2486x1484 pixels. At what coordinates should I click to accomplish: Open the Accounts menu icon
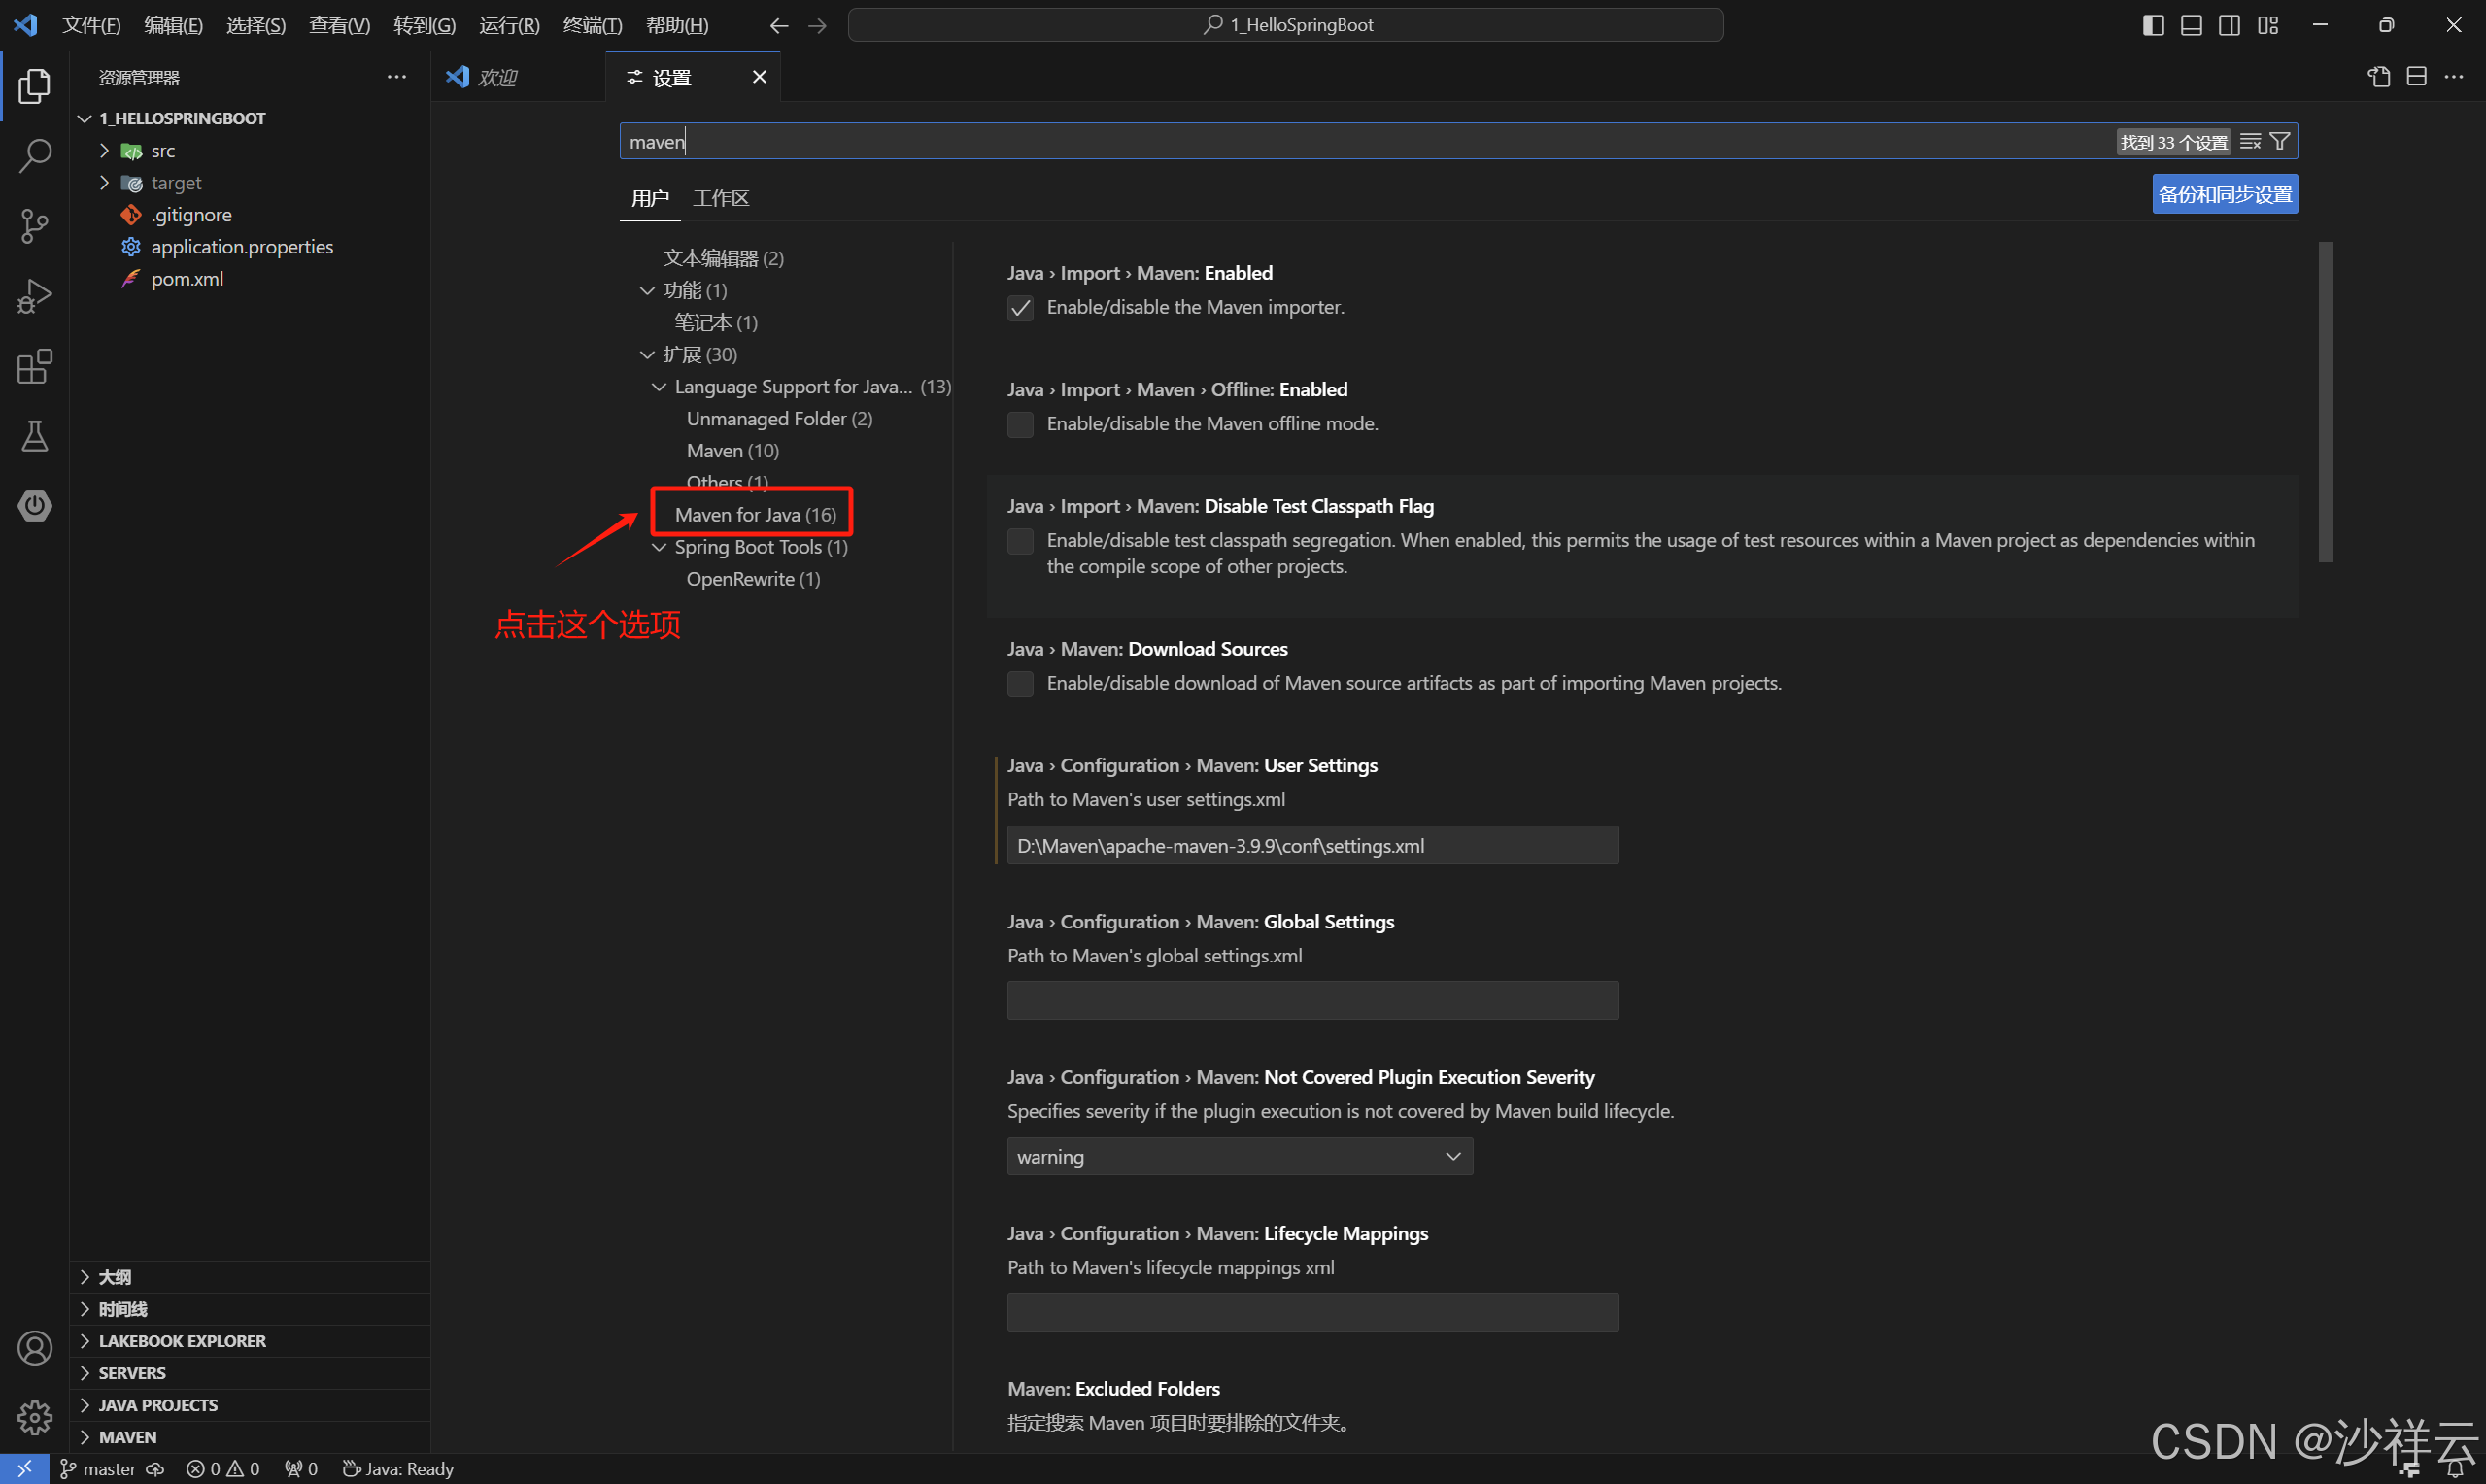pos(34,1348)
